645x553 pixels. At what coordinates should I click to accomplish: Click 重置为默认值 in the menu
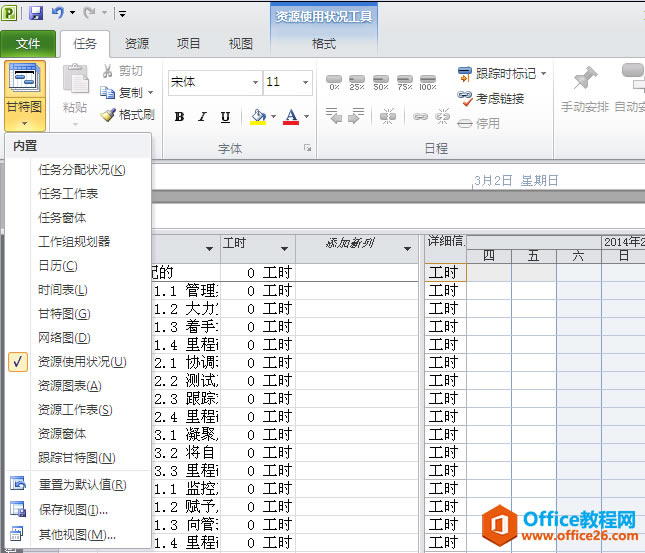point(82,485)
